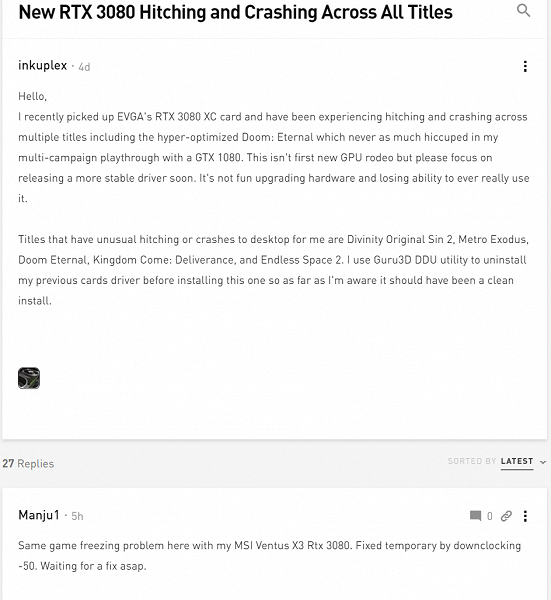
Task: Click the graphics card badge thumbnail
Action: (x=29, y=378)
